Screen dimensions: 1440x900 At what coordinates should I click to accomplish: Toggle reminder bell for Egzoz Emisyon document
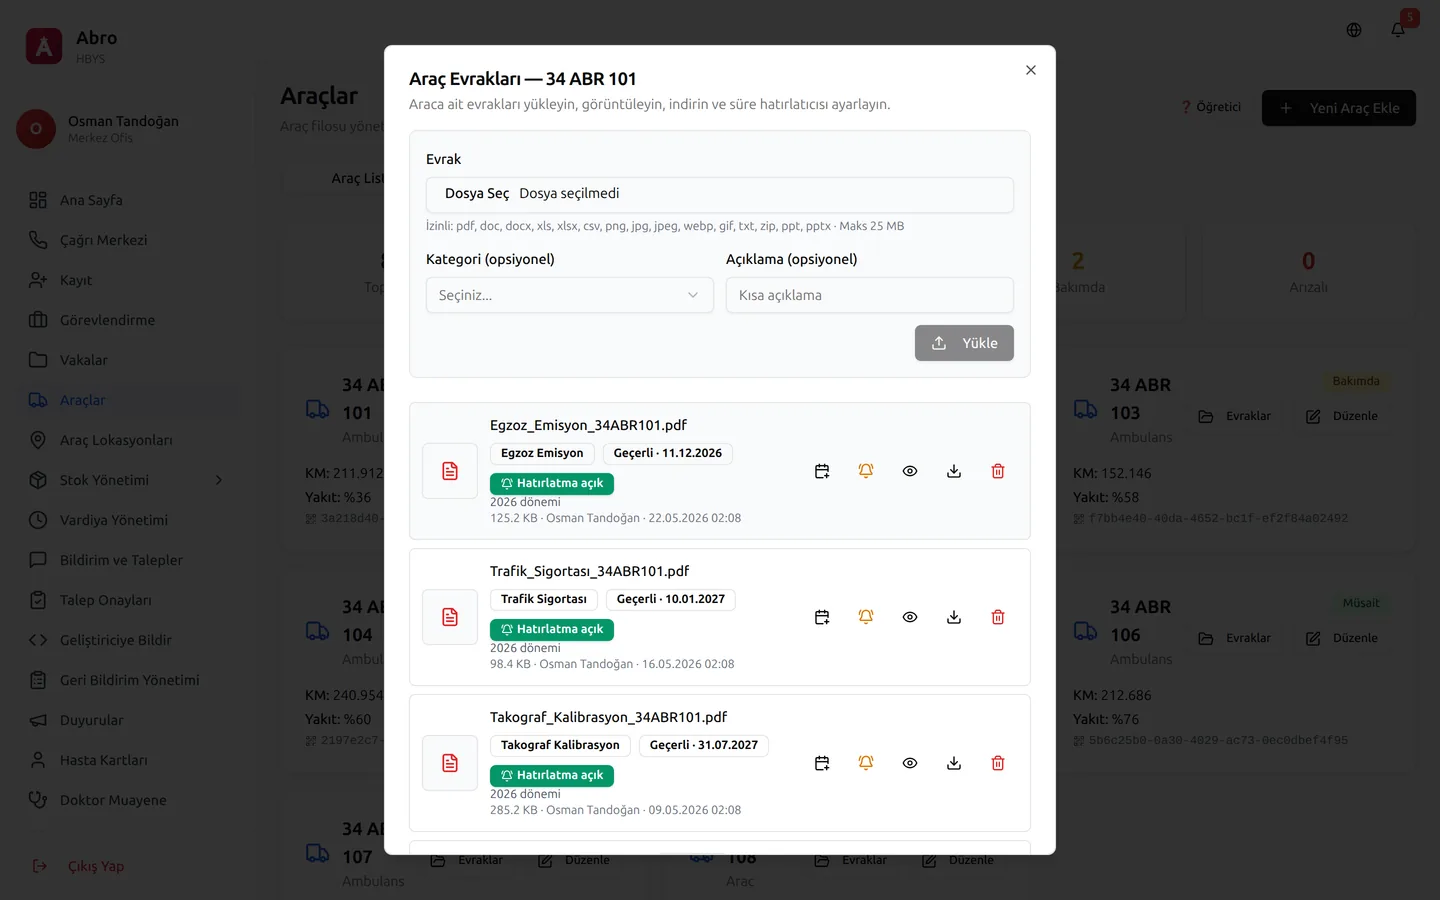[866, 471]
